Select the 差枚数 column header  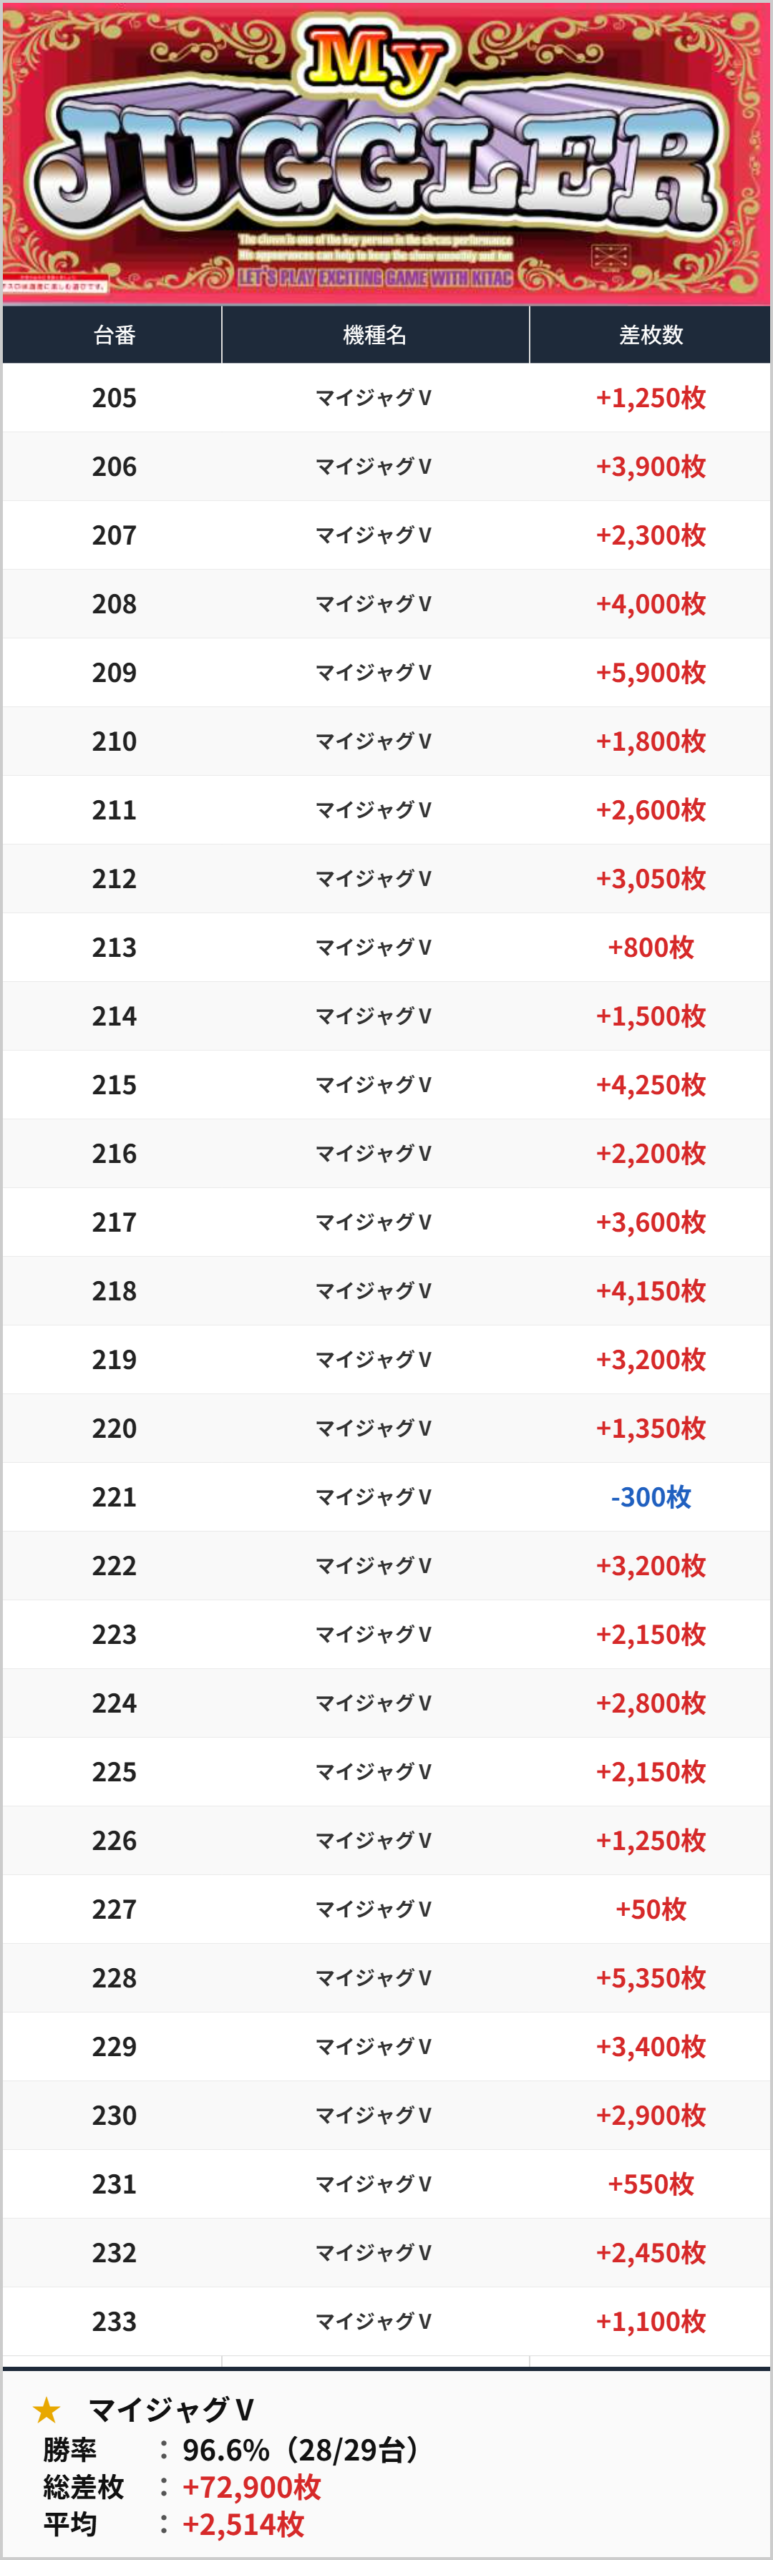[x=650, y=335]
